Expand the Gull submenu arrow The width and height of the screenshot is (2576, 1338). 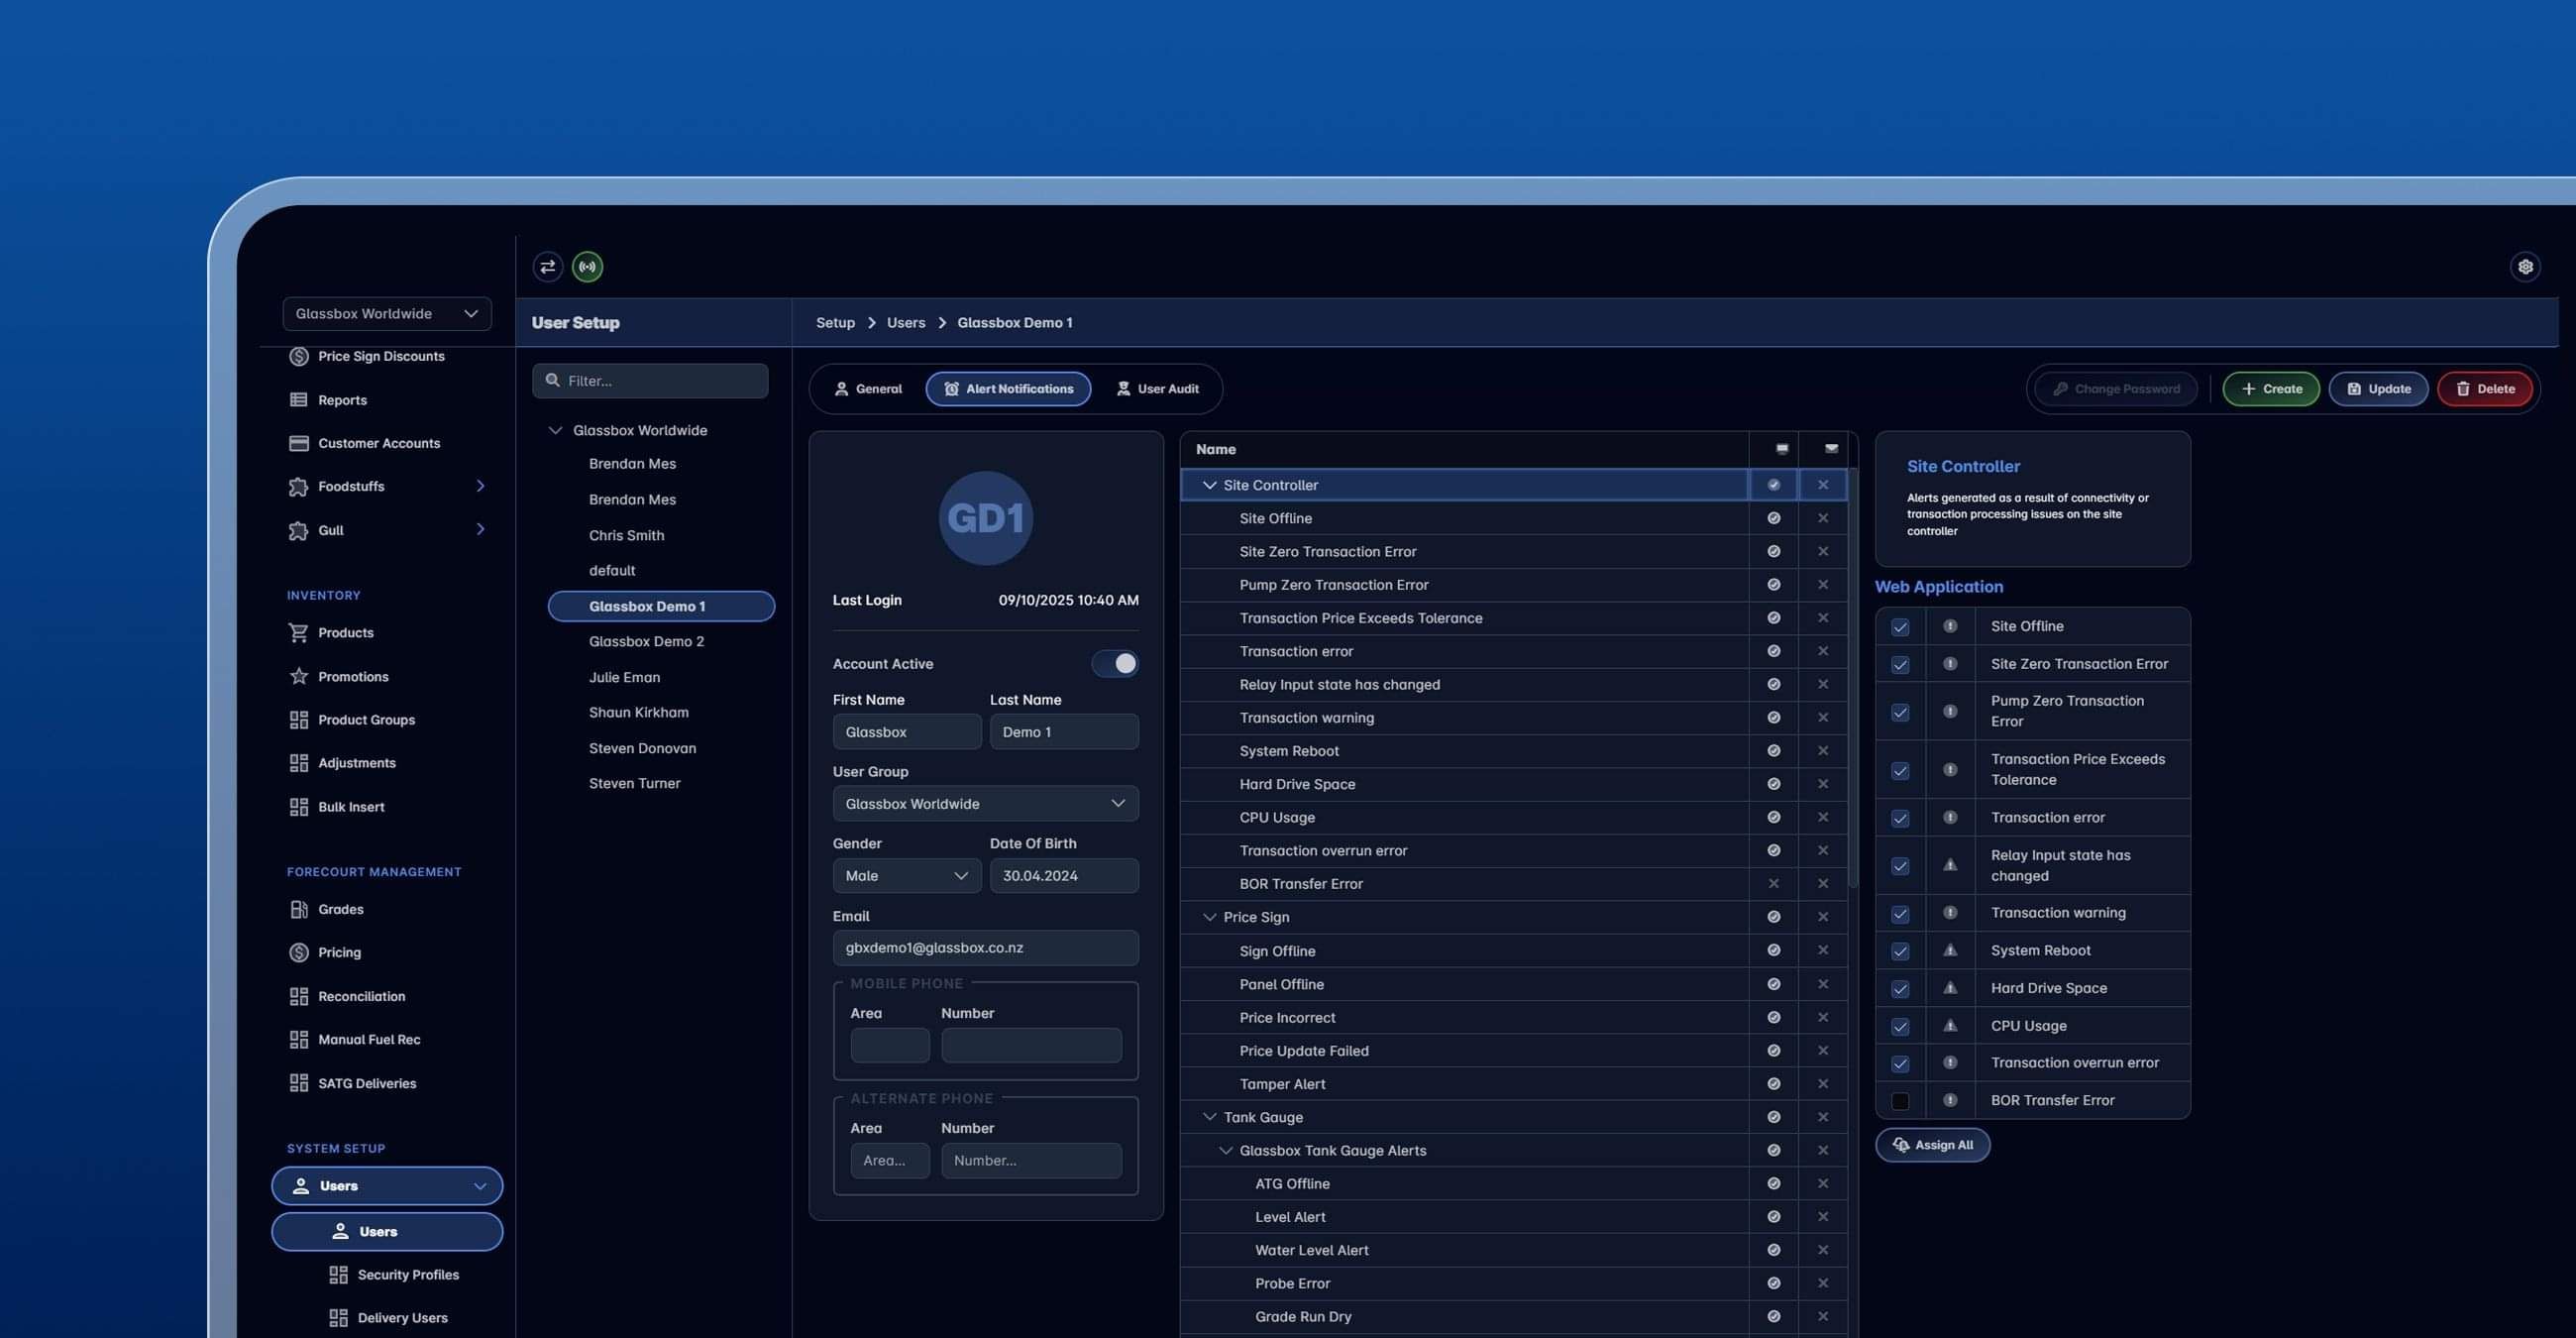(x=480, y=529)
